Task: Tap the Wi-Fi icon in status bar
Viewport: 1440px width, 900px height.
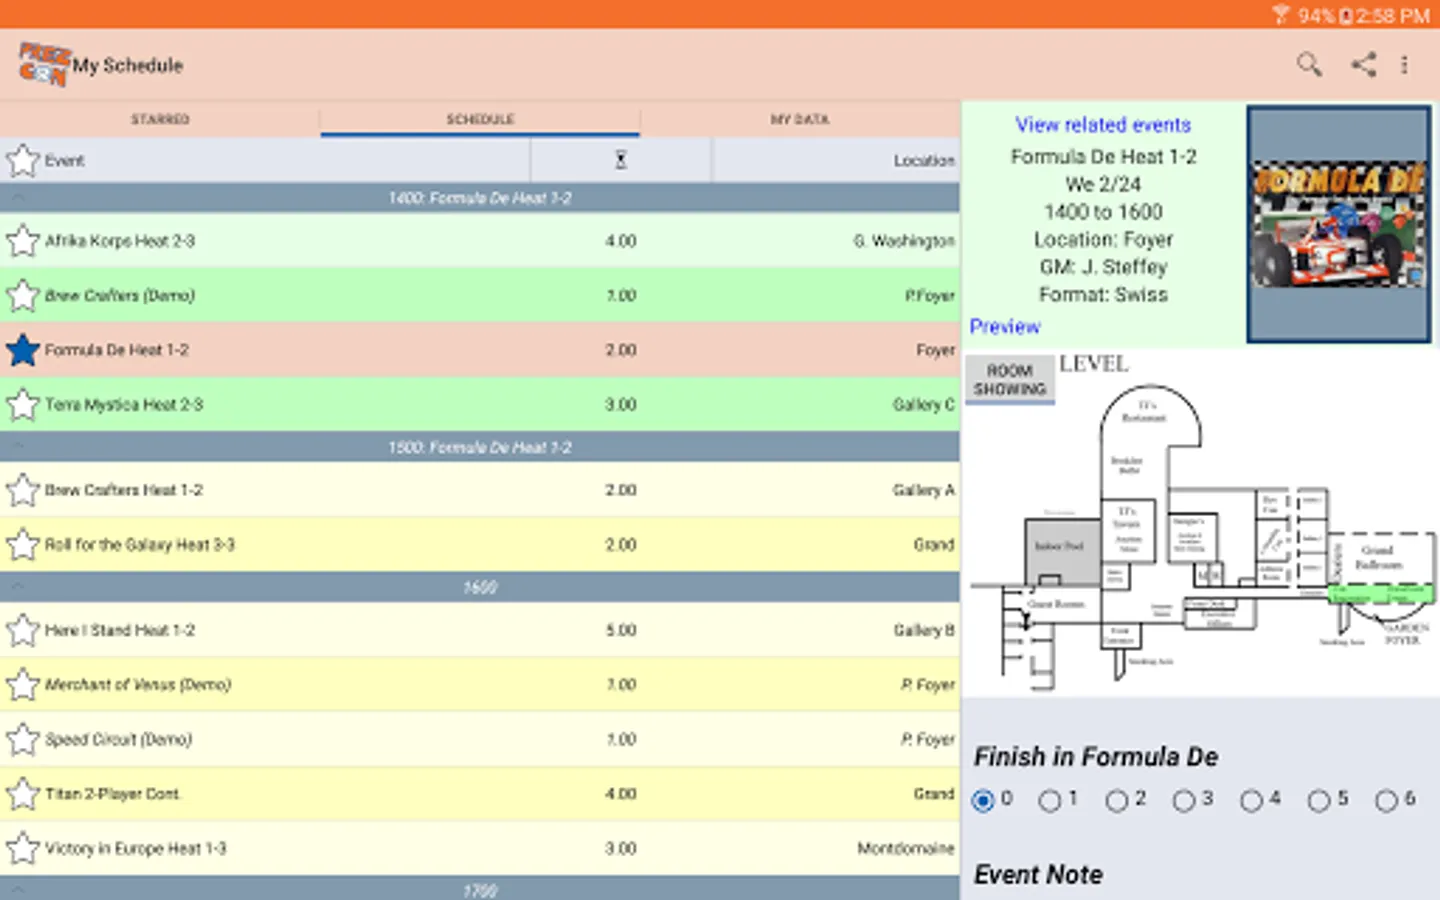Action: (1281, 15)
